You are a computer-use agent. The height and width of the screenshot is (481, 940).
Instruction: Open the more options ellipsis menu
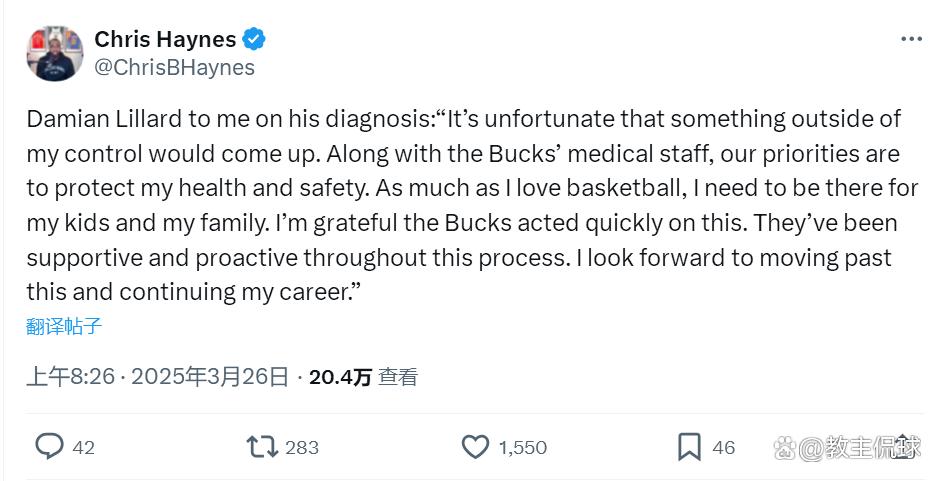[x=911, y=39]
